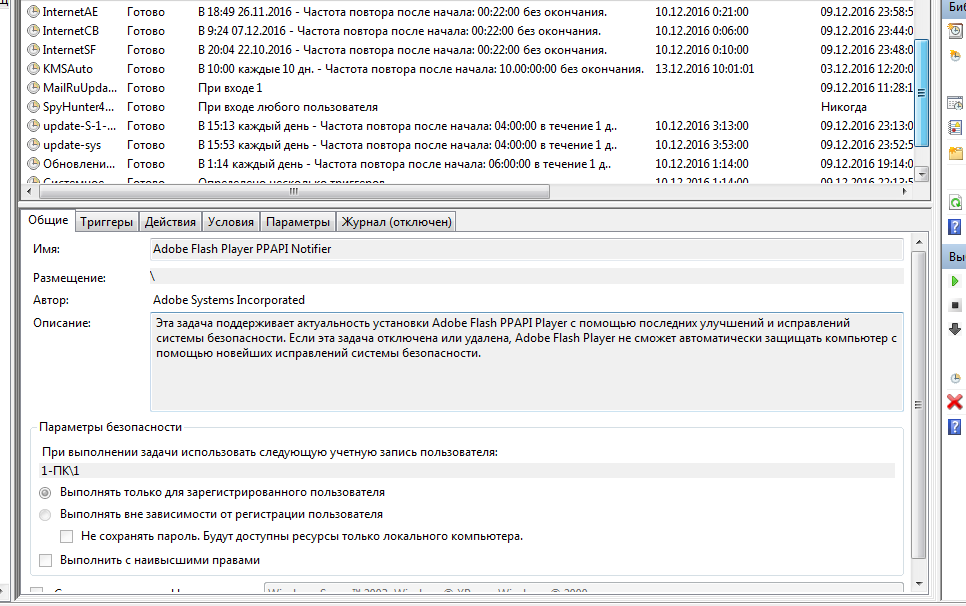Viewport: 966px width, 606px height.
Task: Select the InternetAE task clock icon
Action: click(x=33, y=12)
